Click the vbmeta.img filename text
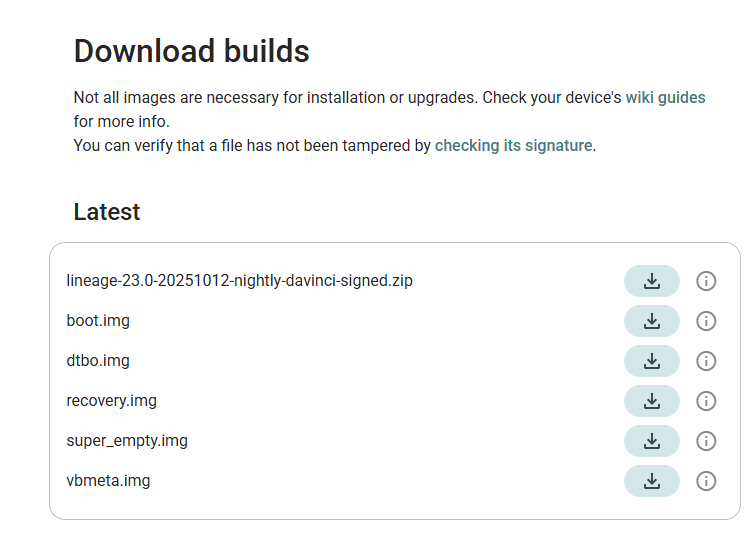754x535 pixels. tap(108, 481)
